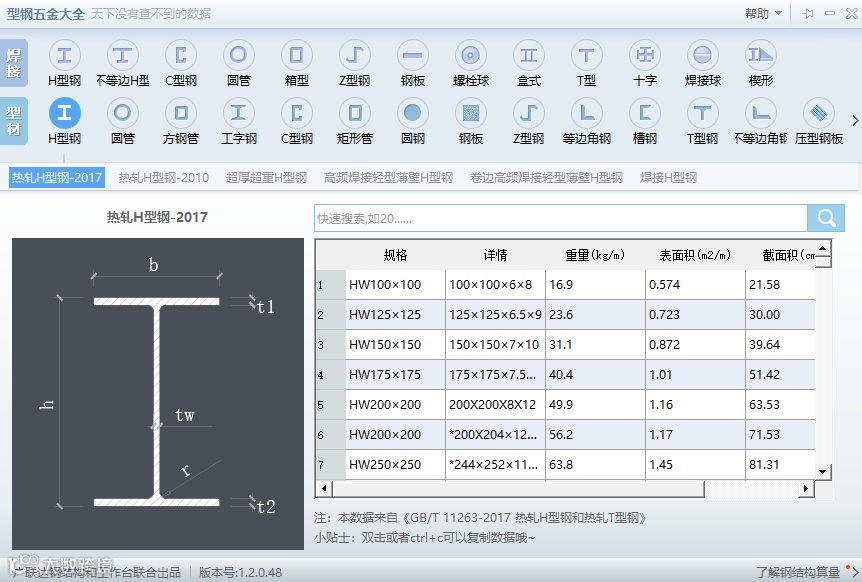Open the 方钢管 square tube profile
Viewport: 862px width, 582px height.
point(181,113)
